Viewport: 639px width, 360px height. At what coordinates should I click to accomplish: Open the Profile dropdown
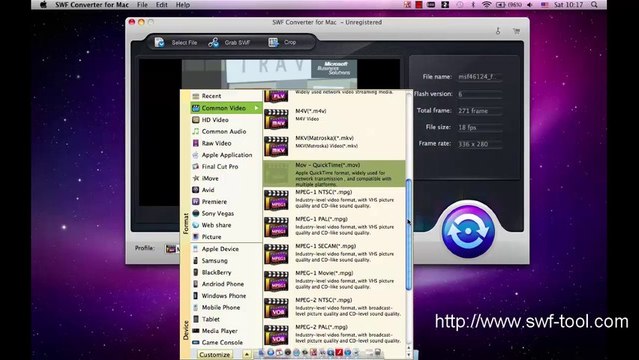click(x=172, y=248)
